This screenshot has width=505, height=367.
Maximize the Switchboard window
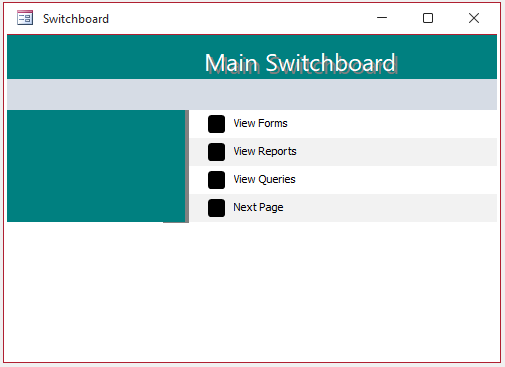pos(428,18)
